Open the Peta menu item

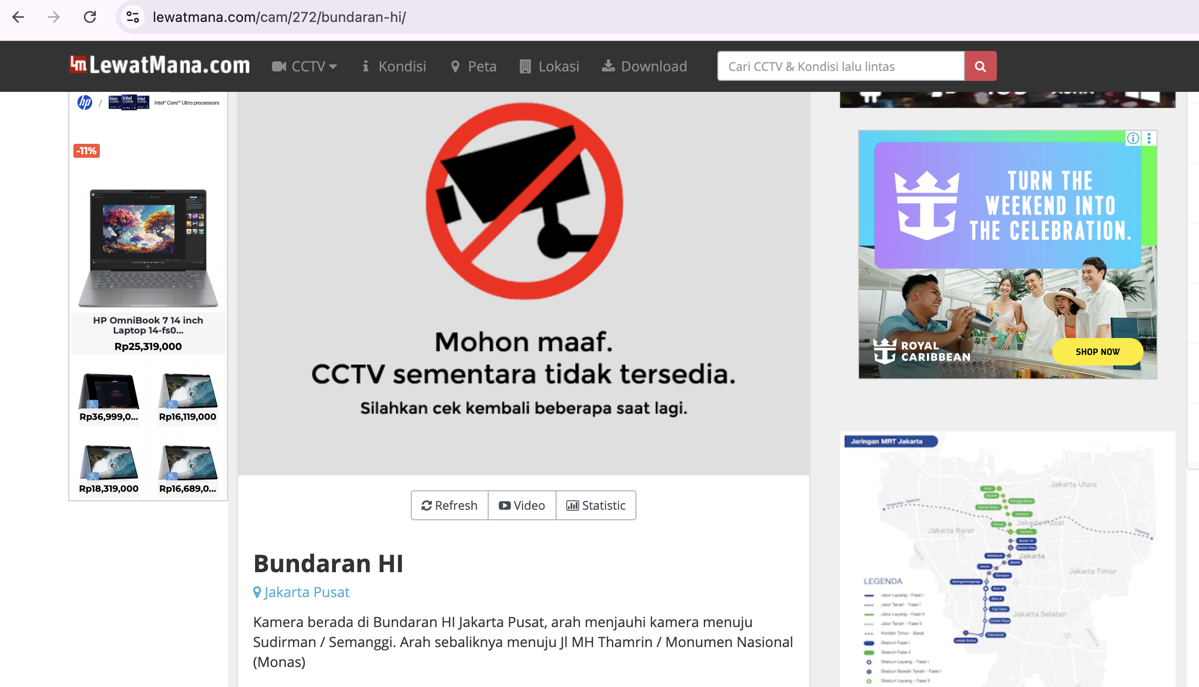[473, 67]
